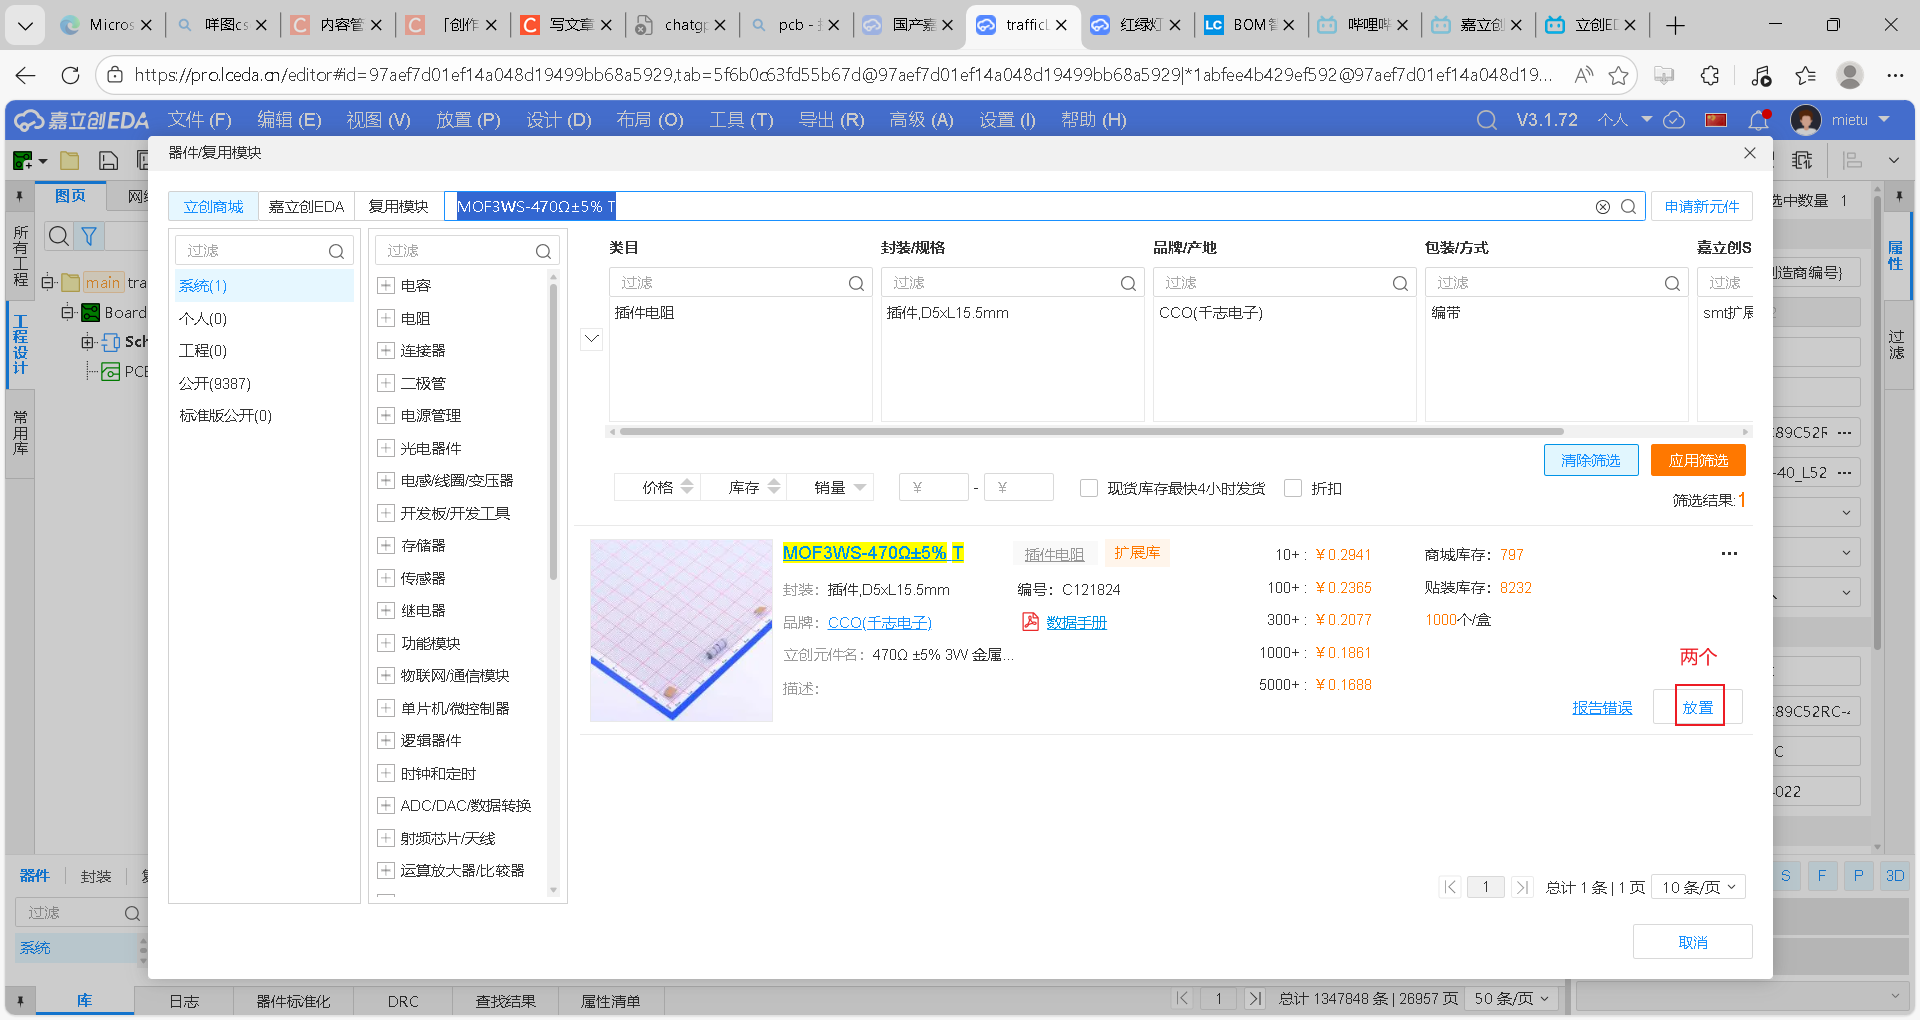This screenshot has width=1920, height=1020.
Task: Click the search magnifier in the component search bar
Action: click(x=1629, y=206)
